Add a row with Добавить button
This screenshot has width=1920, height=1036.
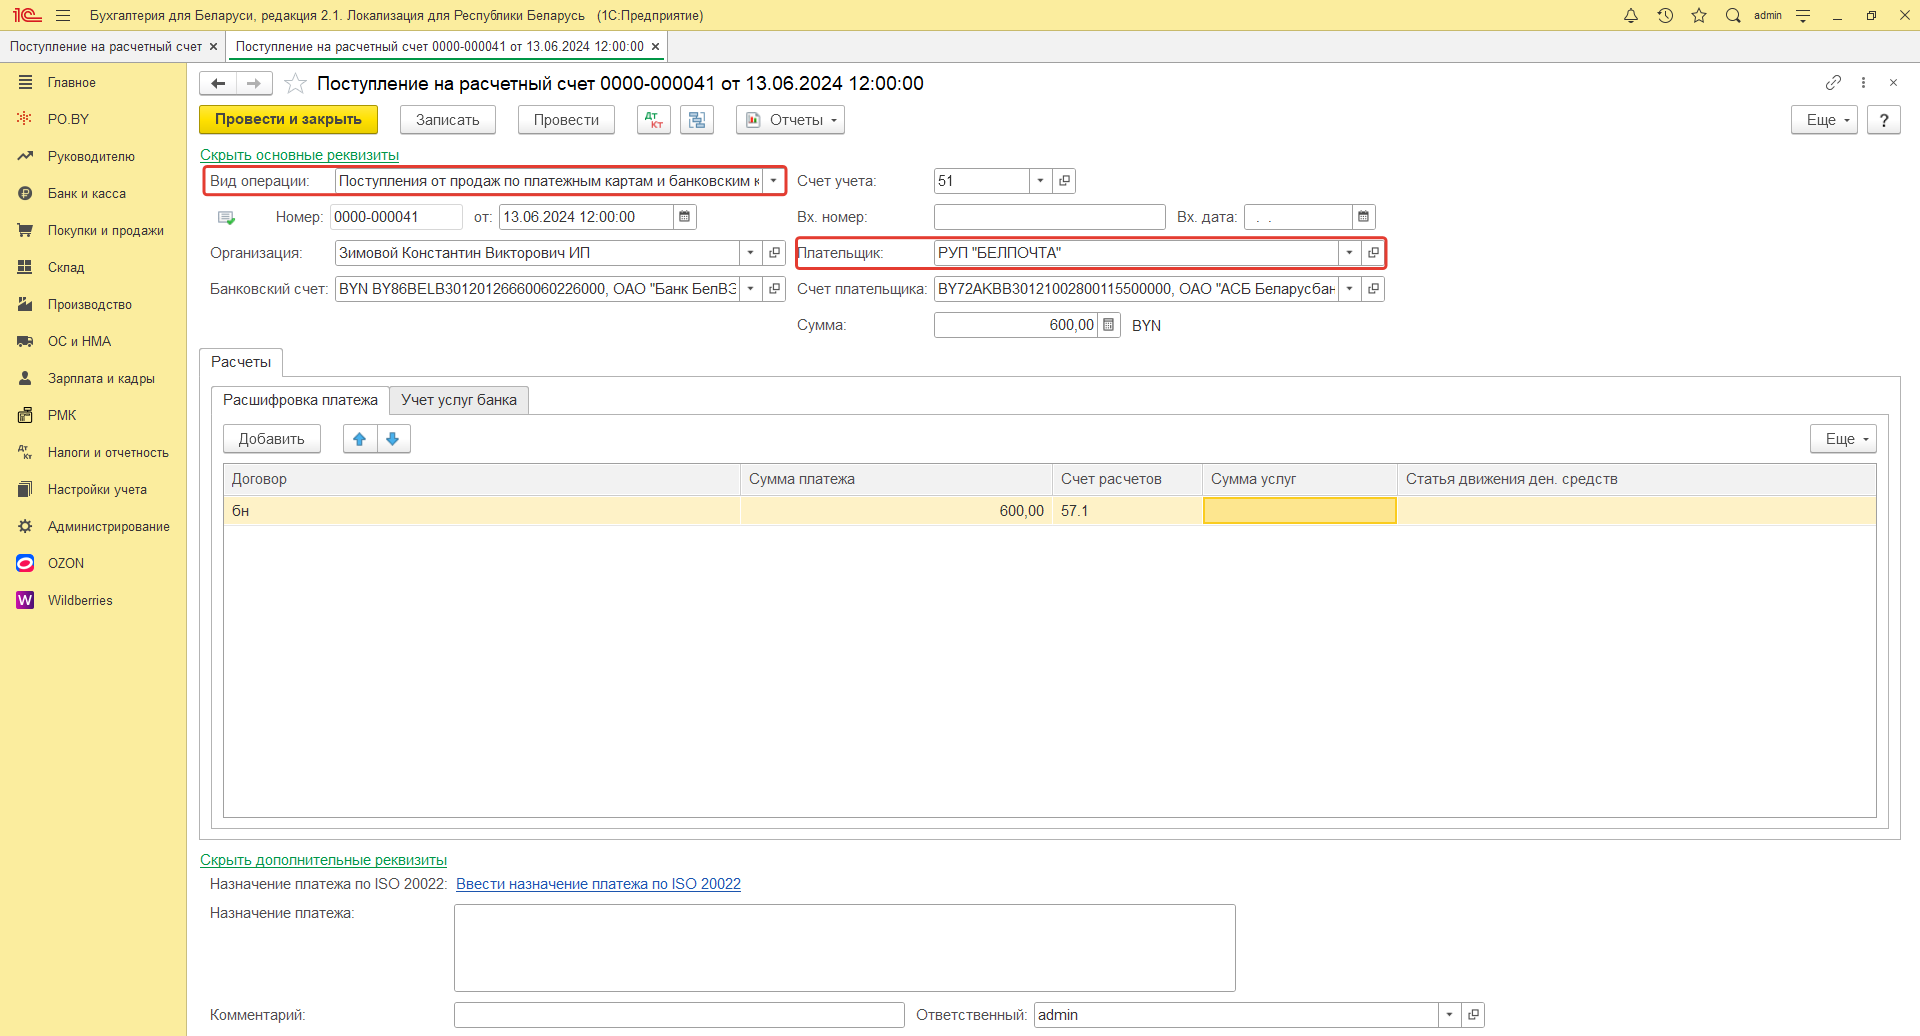pyautogui.click(x=272, y=439)
